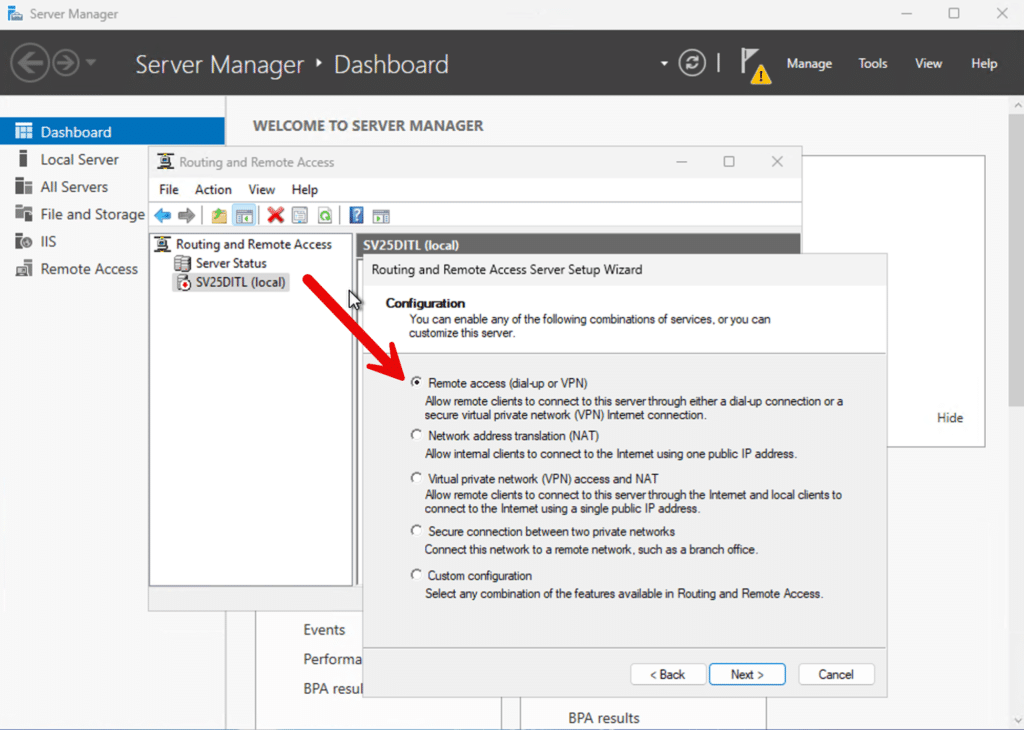Open the Tools menu in Server Manager
Viewport: 1024px width, 730px height.
872,63
